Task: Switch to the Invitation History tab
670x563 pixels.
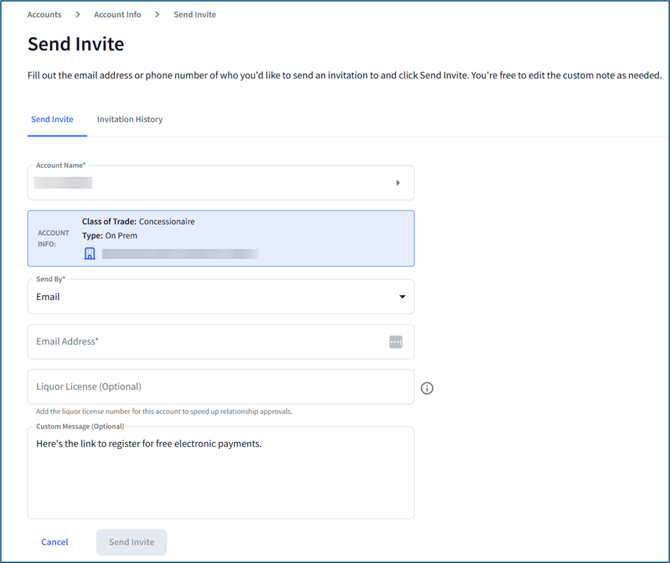Action: click(x=130, y=120)
